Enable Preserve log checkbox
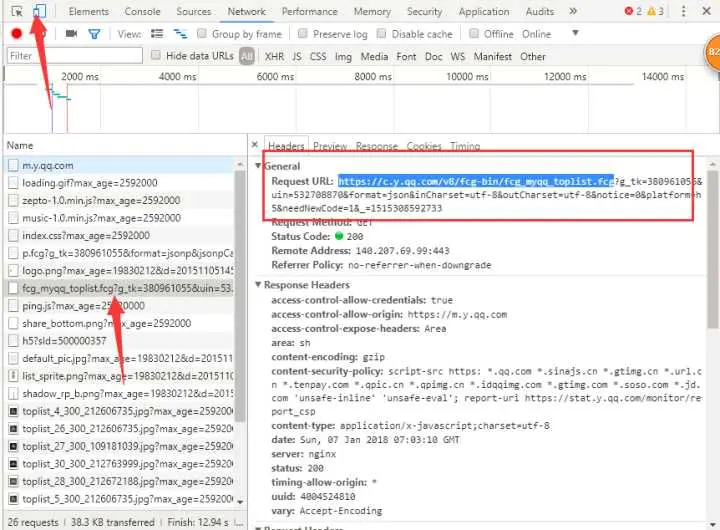720x530 pixels. (302, 33)
